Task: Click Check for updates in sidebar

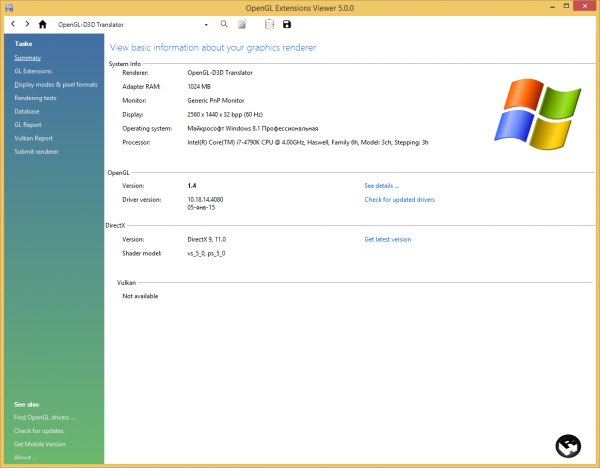Action: (39, 431)
